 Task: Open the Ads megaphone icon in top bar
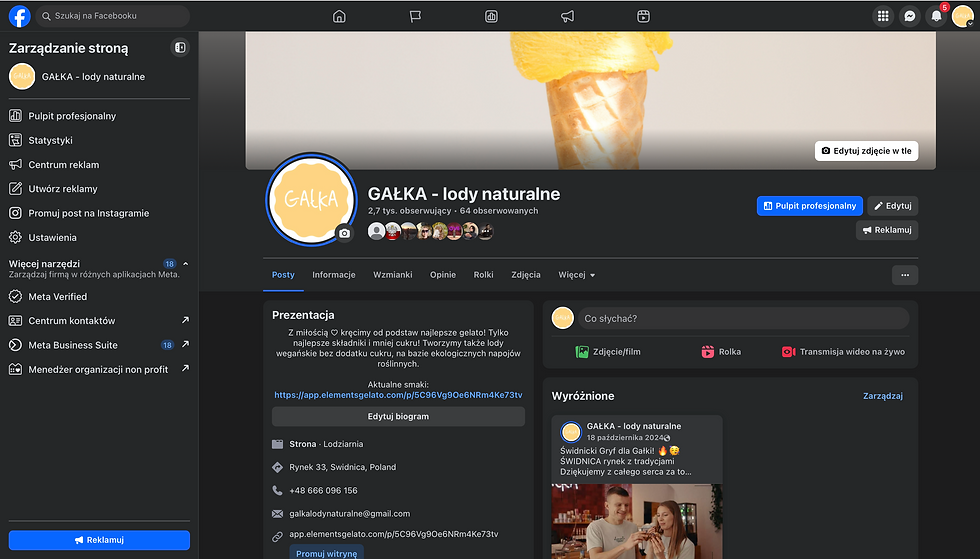[568, 16]
